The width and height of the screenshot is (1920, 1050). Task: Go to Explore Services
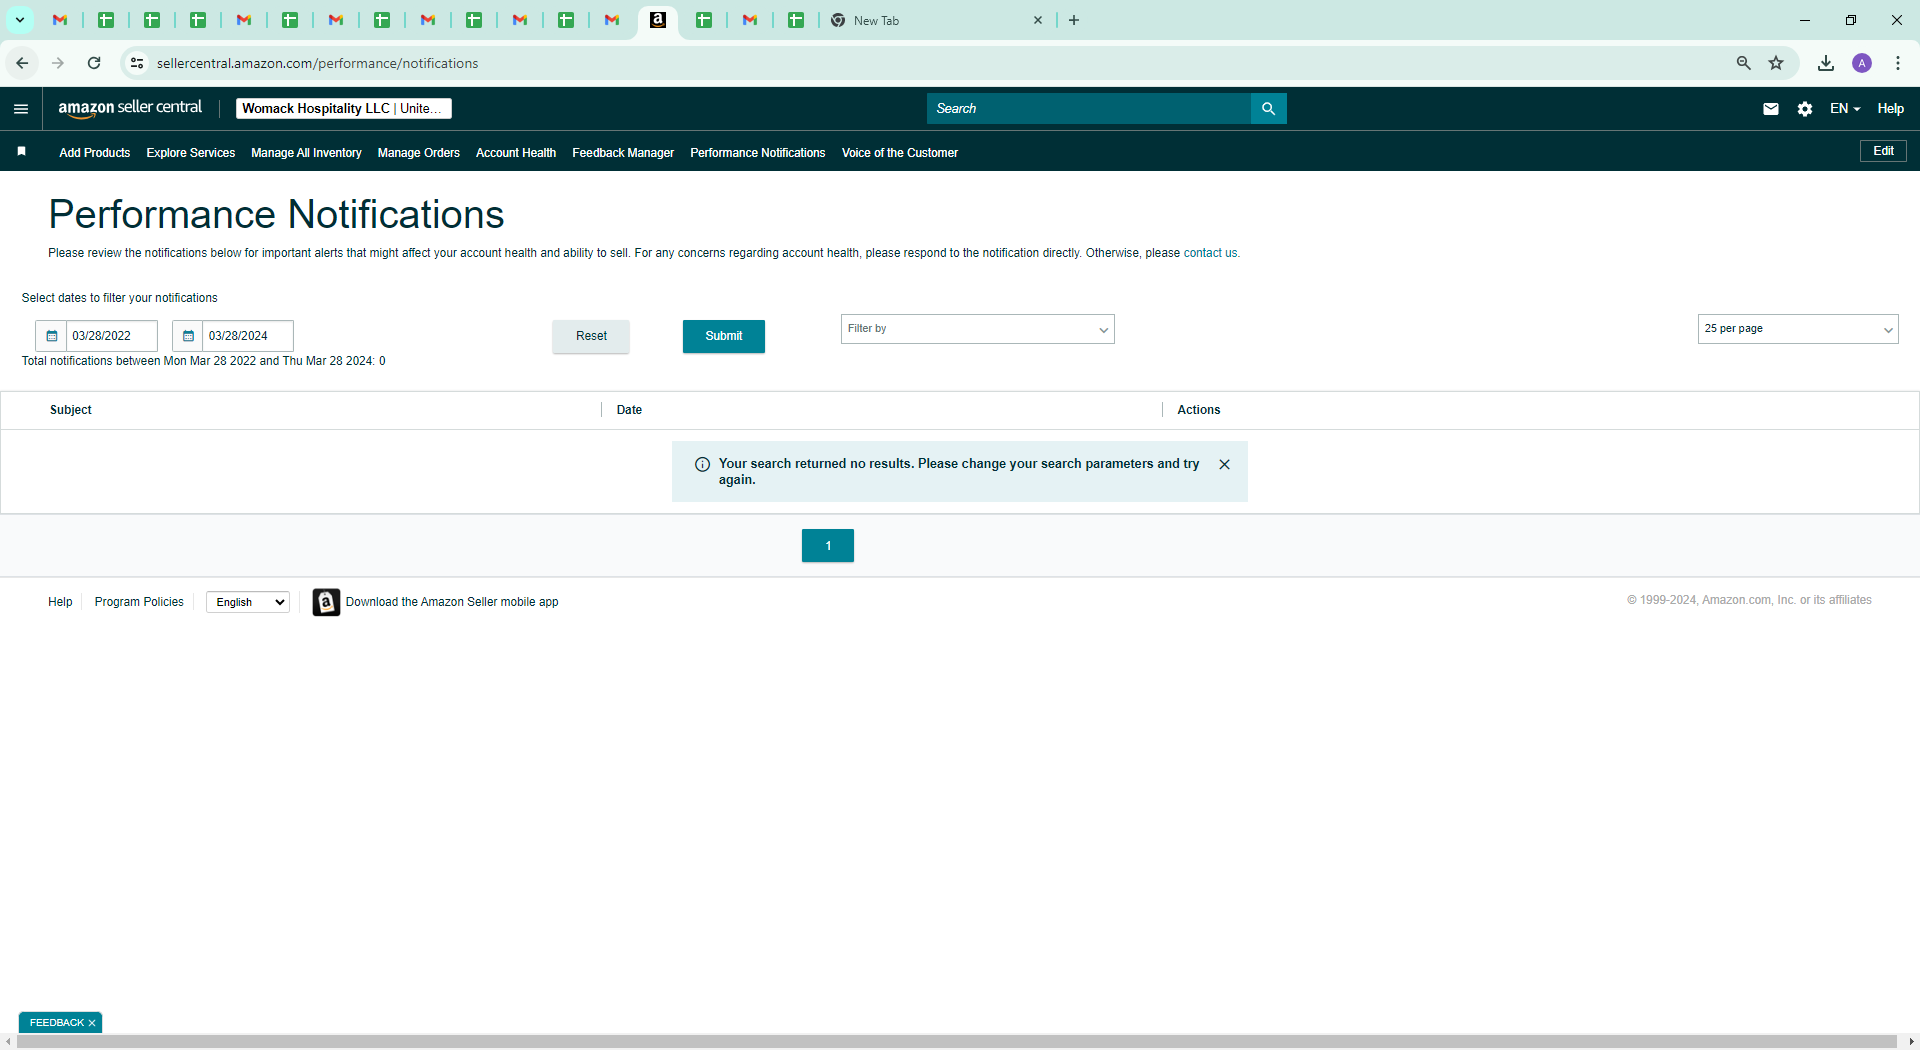pyautogui.click(x=191, y=153)
